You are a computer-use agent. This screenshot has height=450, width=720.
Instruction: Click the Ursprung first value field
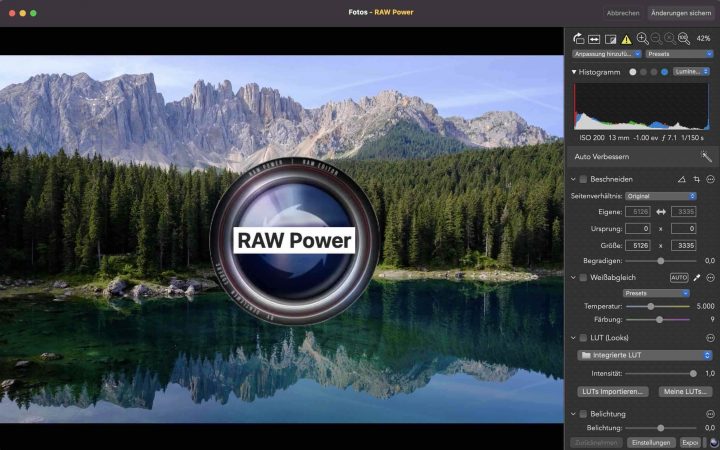click(638, 229)
